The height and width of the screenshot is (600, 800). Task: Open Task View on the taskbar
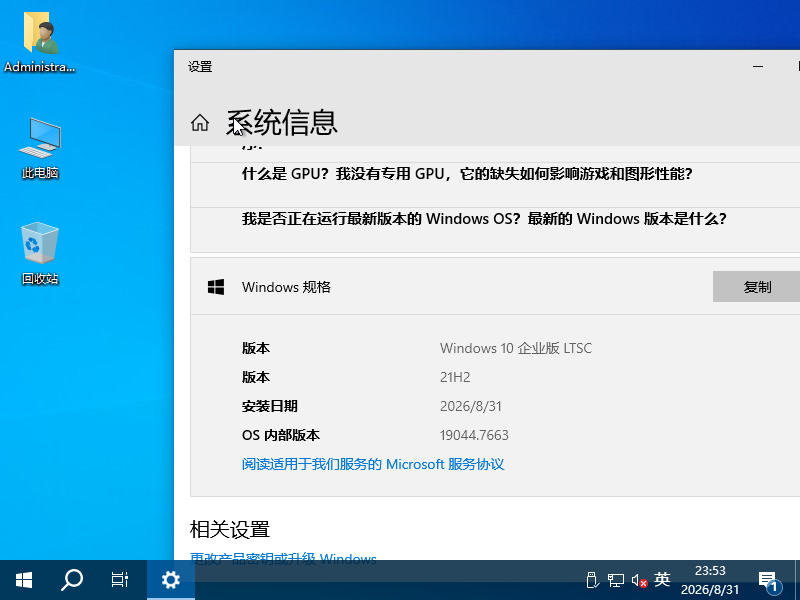pyautogui.click(x=120, y=580)
